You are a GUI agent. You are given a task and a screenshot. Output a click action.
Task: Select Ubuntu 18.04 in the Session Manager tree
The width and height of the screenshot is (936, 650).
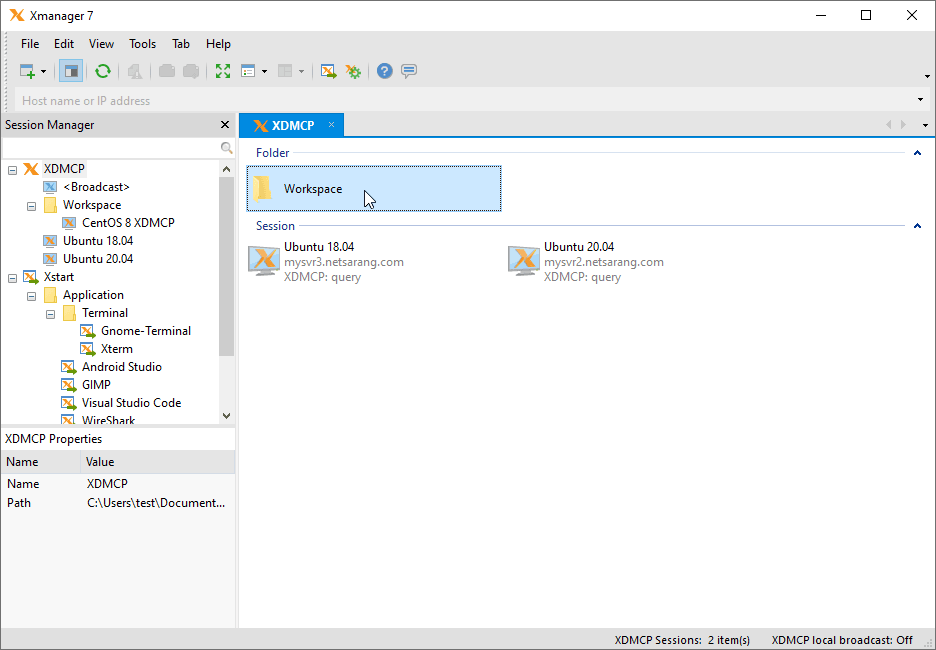(98, 241)
